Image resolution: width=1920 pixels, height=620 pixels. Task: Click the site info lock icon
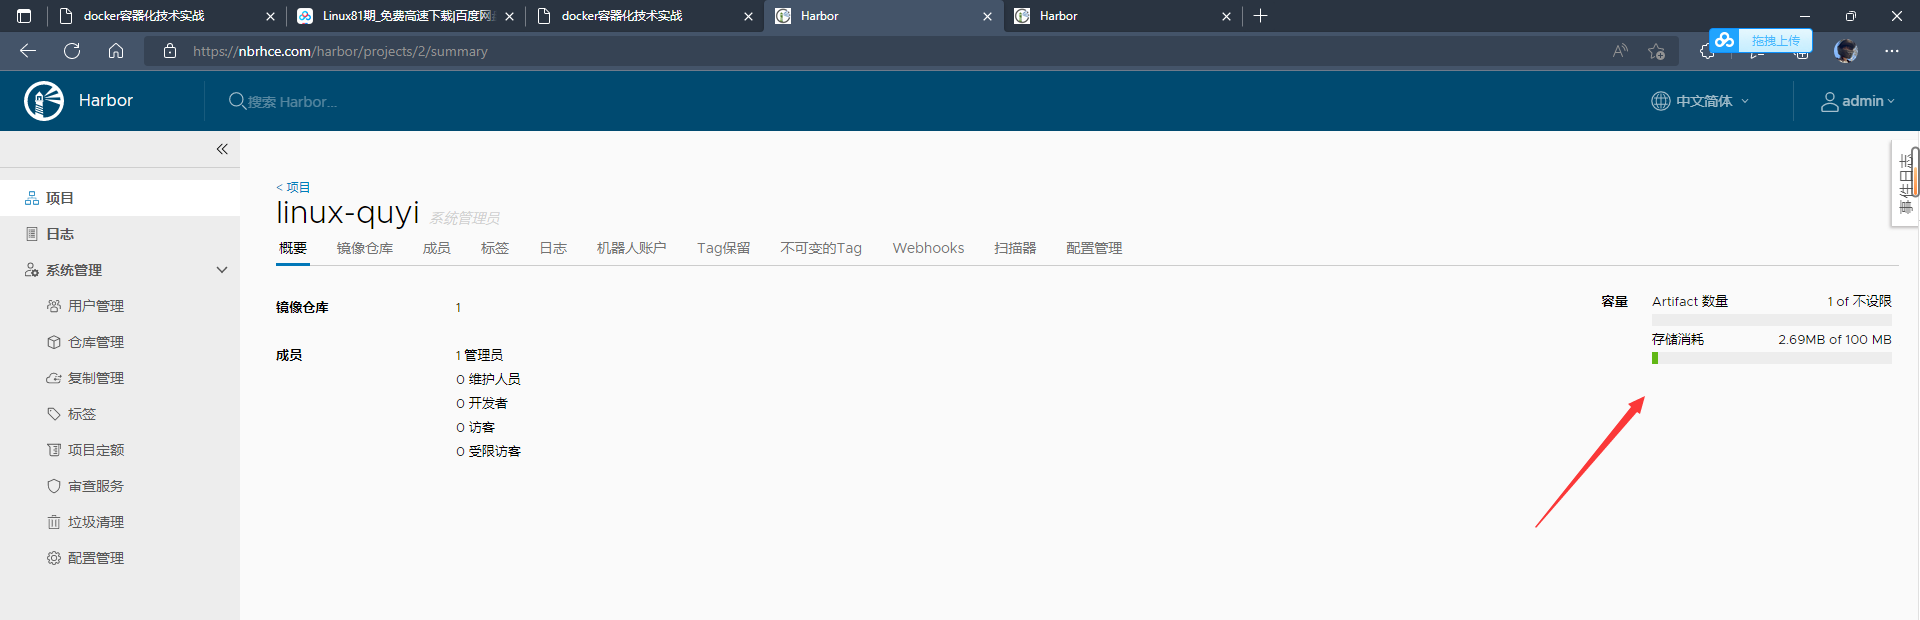[170, 51]
